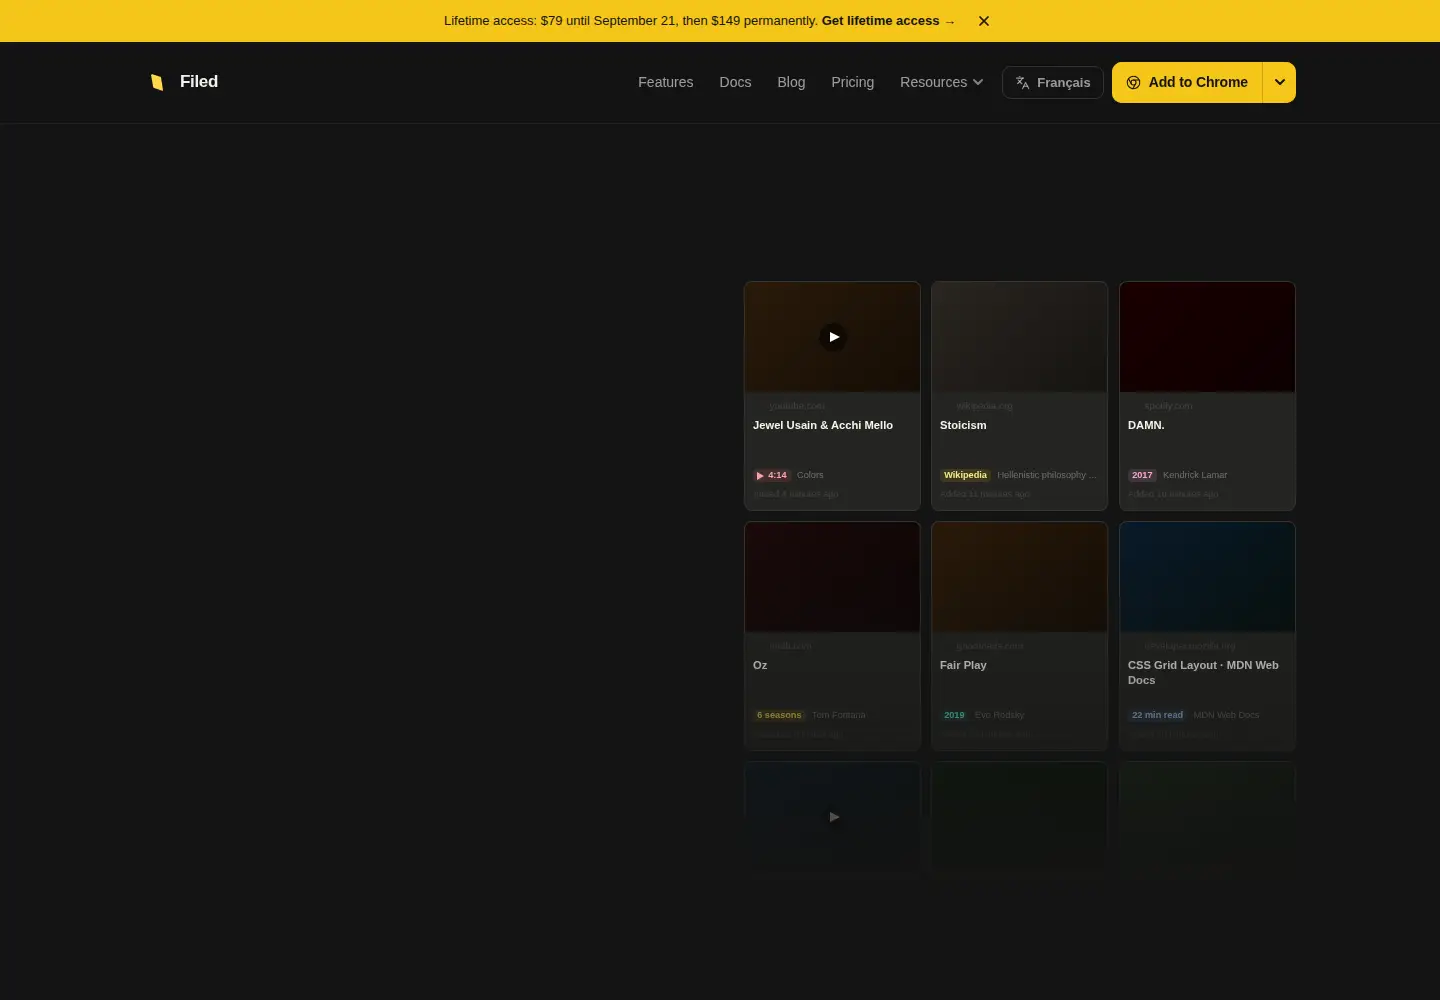Click the CSS Grid Layout · MDN Web Docs title

(1203, 672)
